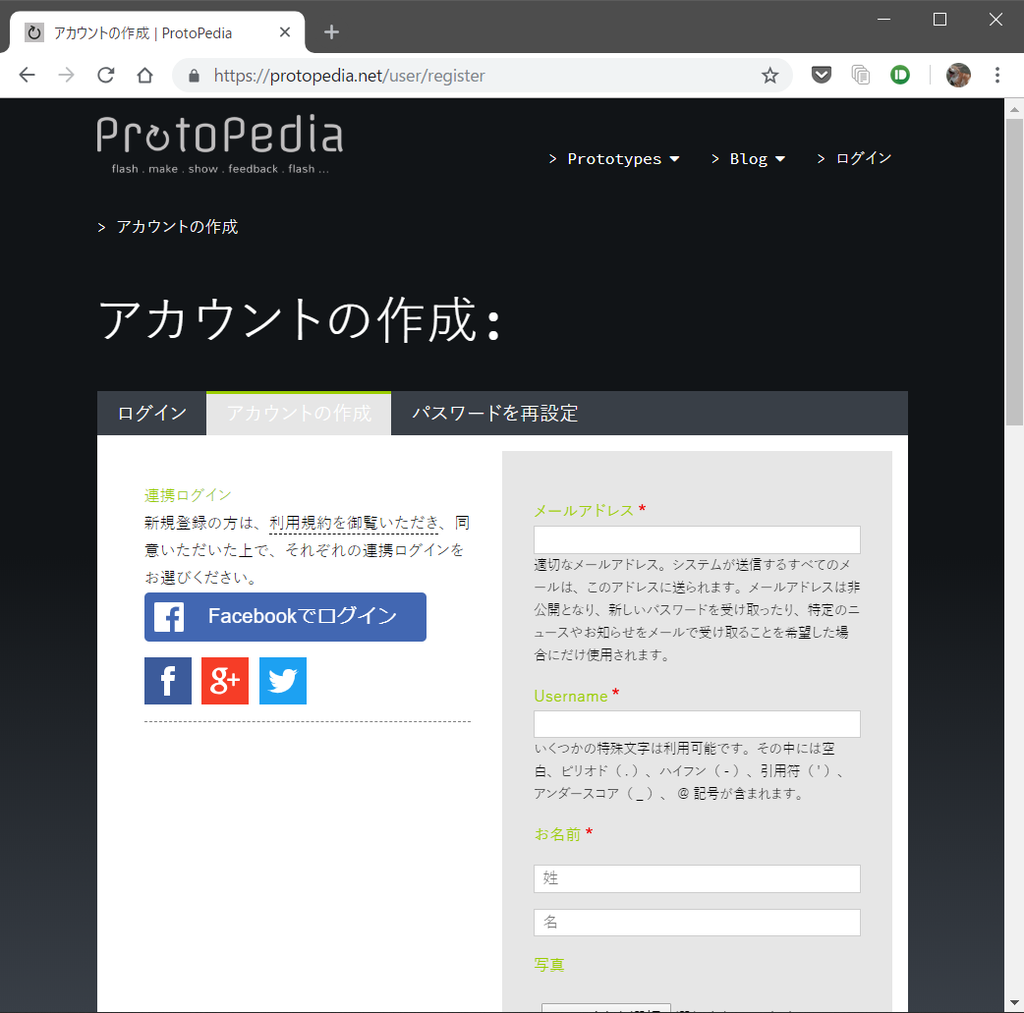Screen dimensions: 1024x1013
Task: Open Chrome's three-dot menu
Action: click(997, 75)
